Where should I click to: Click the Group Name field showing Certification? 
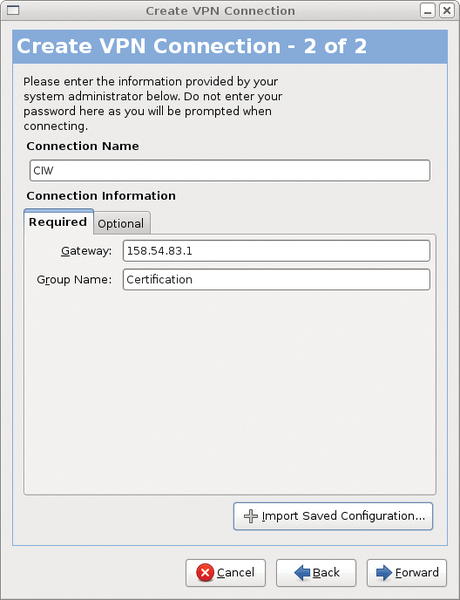[x=276, y=279]
